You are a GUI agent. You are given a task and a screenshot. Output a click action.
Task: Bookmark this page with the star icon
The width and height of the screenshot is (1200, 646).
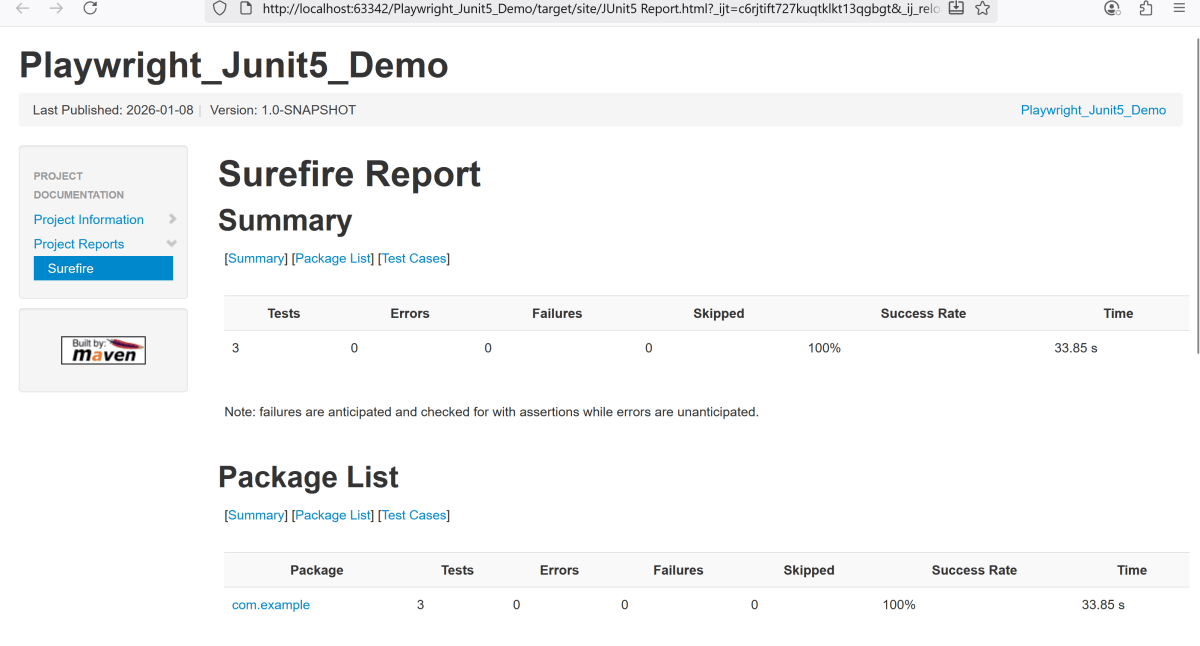coord(982,8)
